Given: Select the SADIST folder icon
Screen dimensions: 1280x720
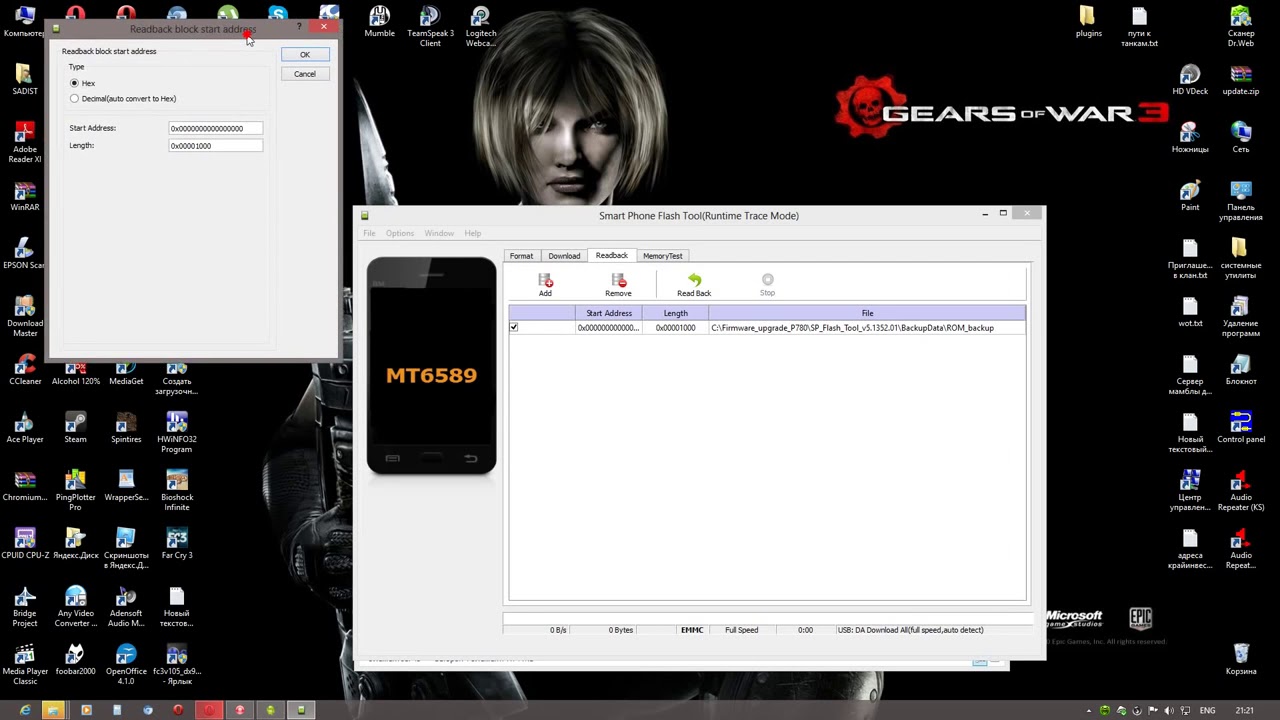Looking at the screenshot, I should [25, 80].
